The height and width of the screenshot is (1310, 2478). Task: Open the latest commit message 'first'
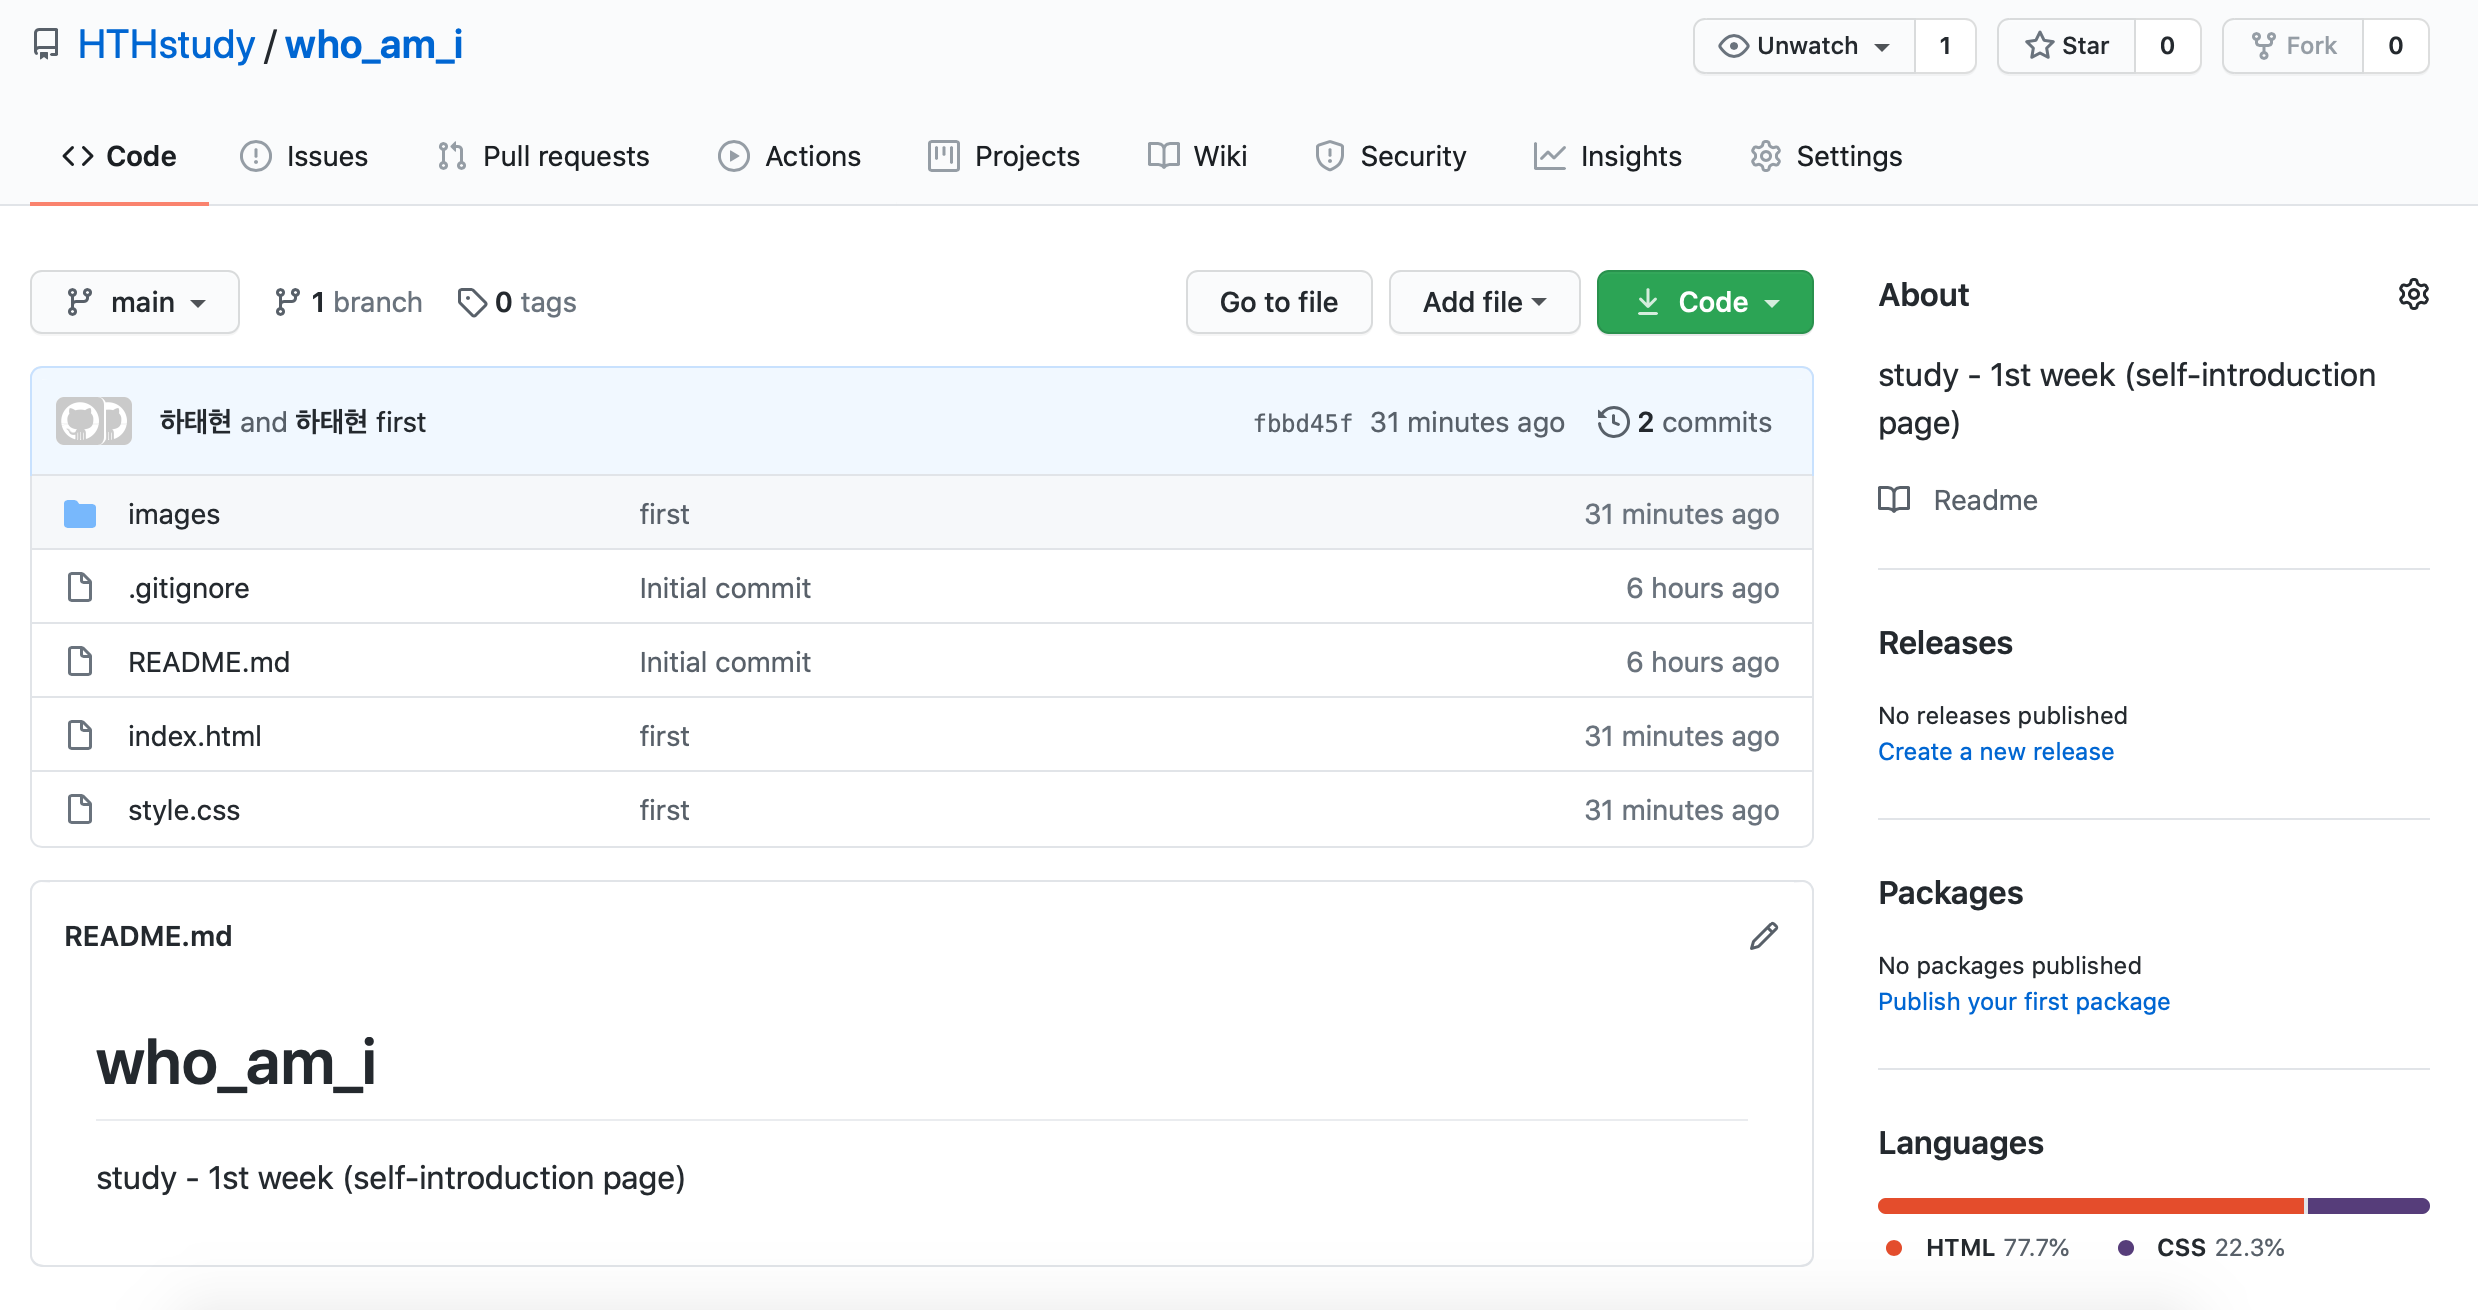(x=401, y=422)
